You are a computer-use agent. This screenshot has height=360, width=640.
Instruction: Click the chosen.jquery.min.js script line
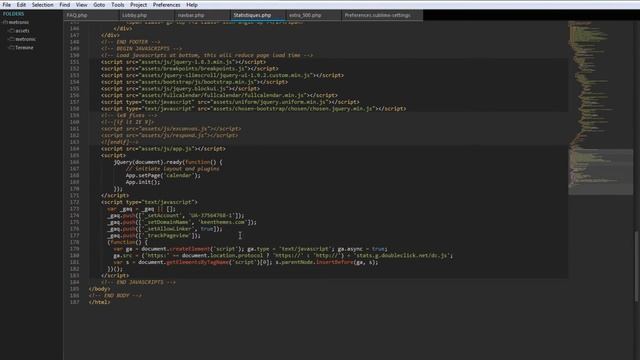(x=253, y=109)
